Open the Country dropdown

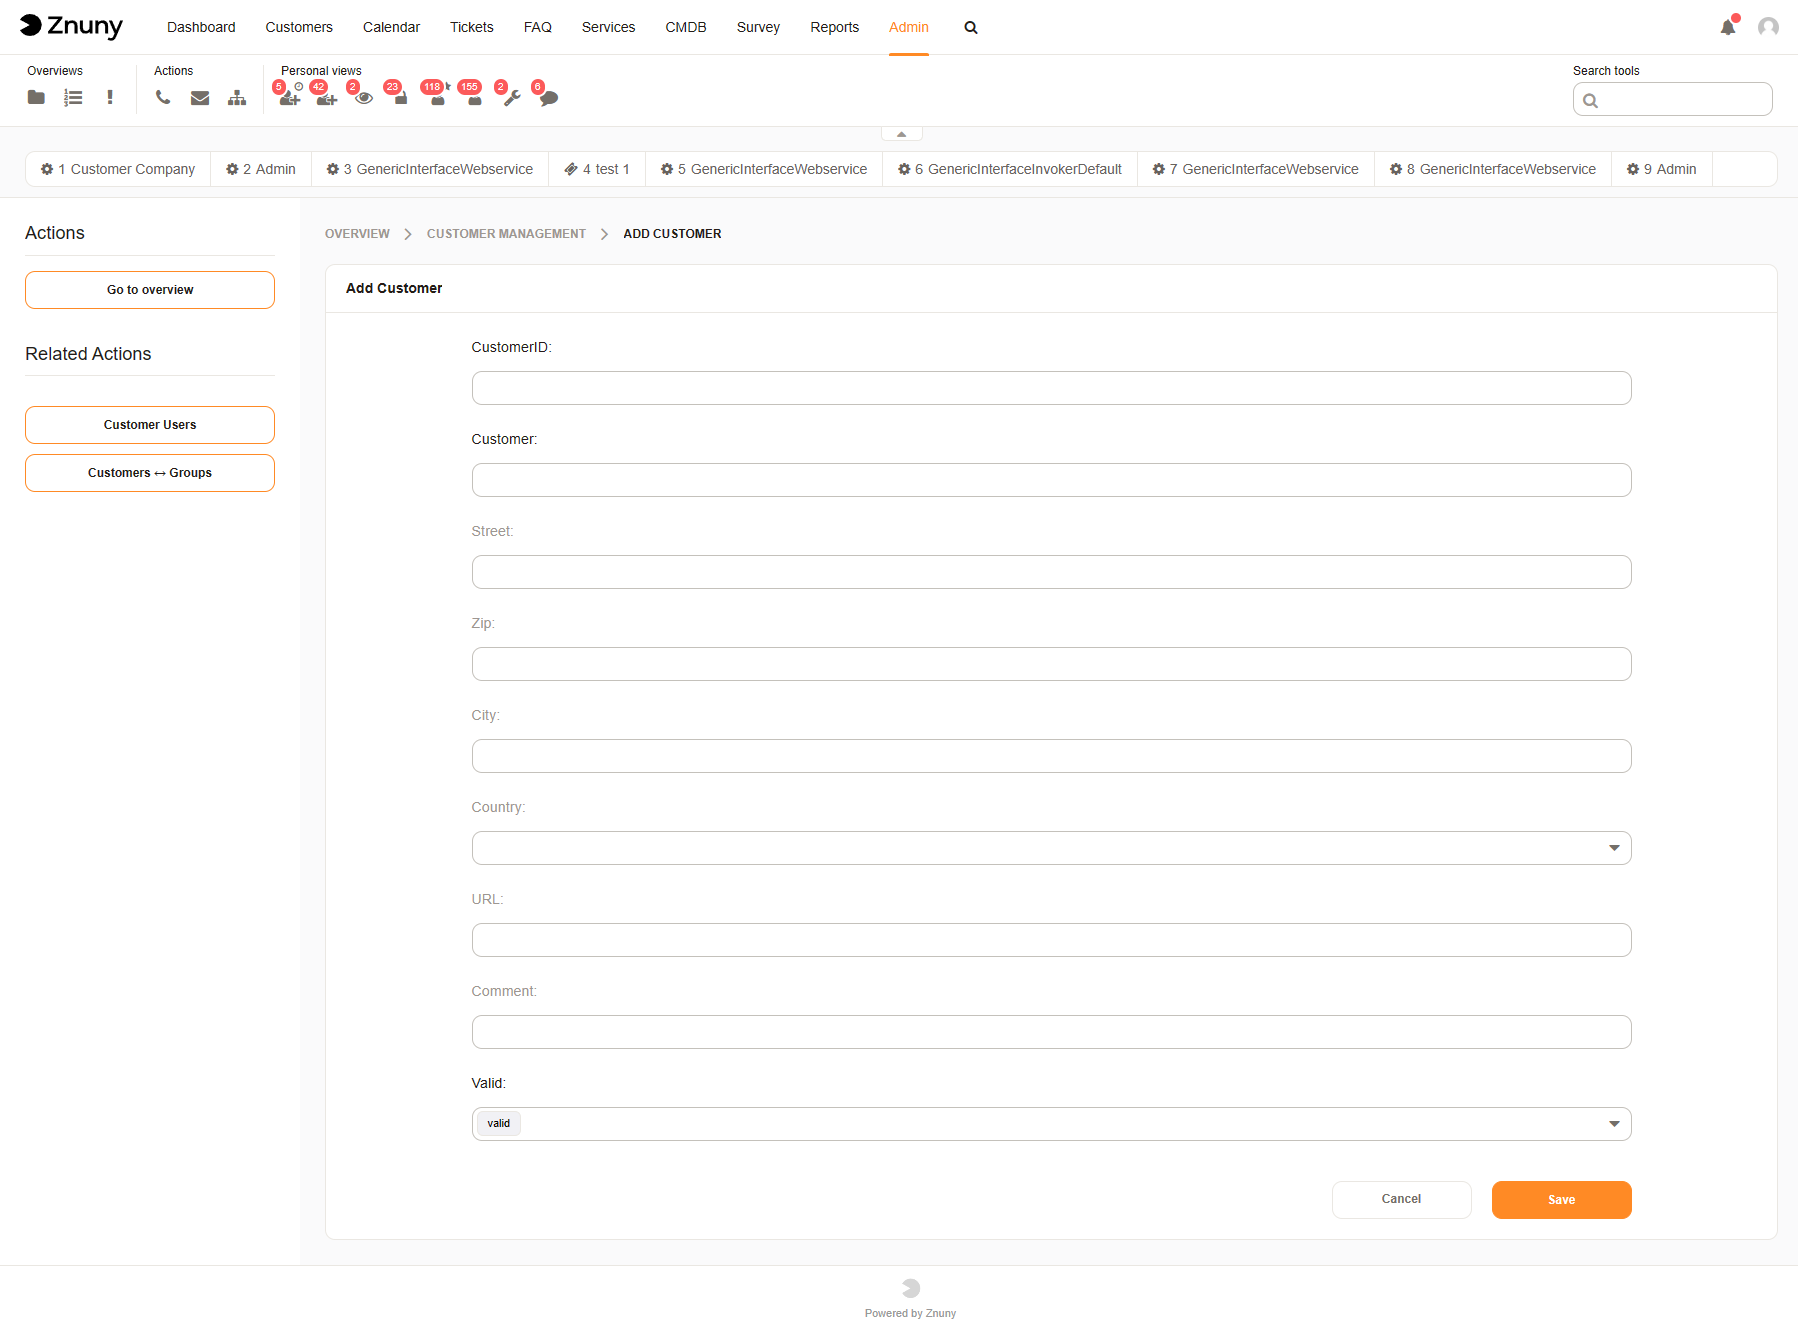click(x=1051, y=848)
